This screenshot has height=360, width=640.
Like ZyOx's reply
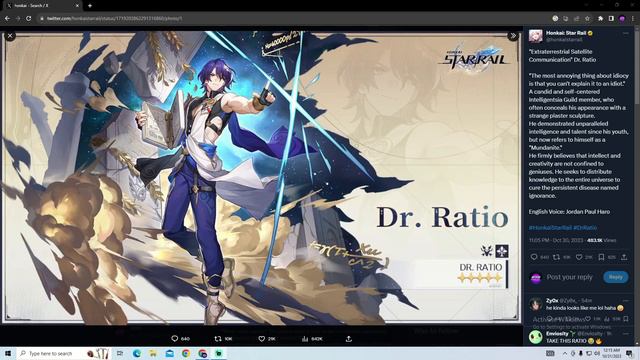point(588,318)
